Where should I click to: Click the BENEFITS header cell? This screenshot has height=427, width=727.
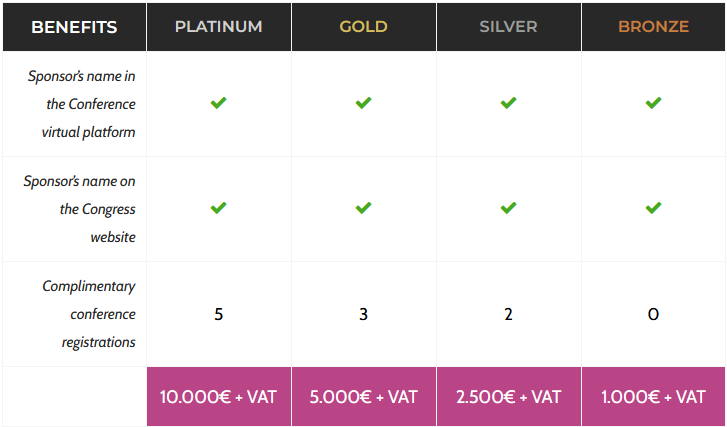tap(74, 27)
